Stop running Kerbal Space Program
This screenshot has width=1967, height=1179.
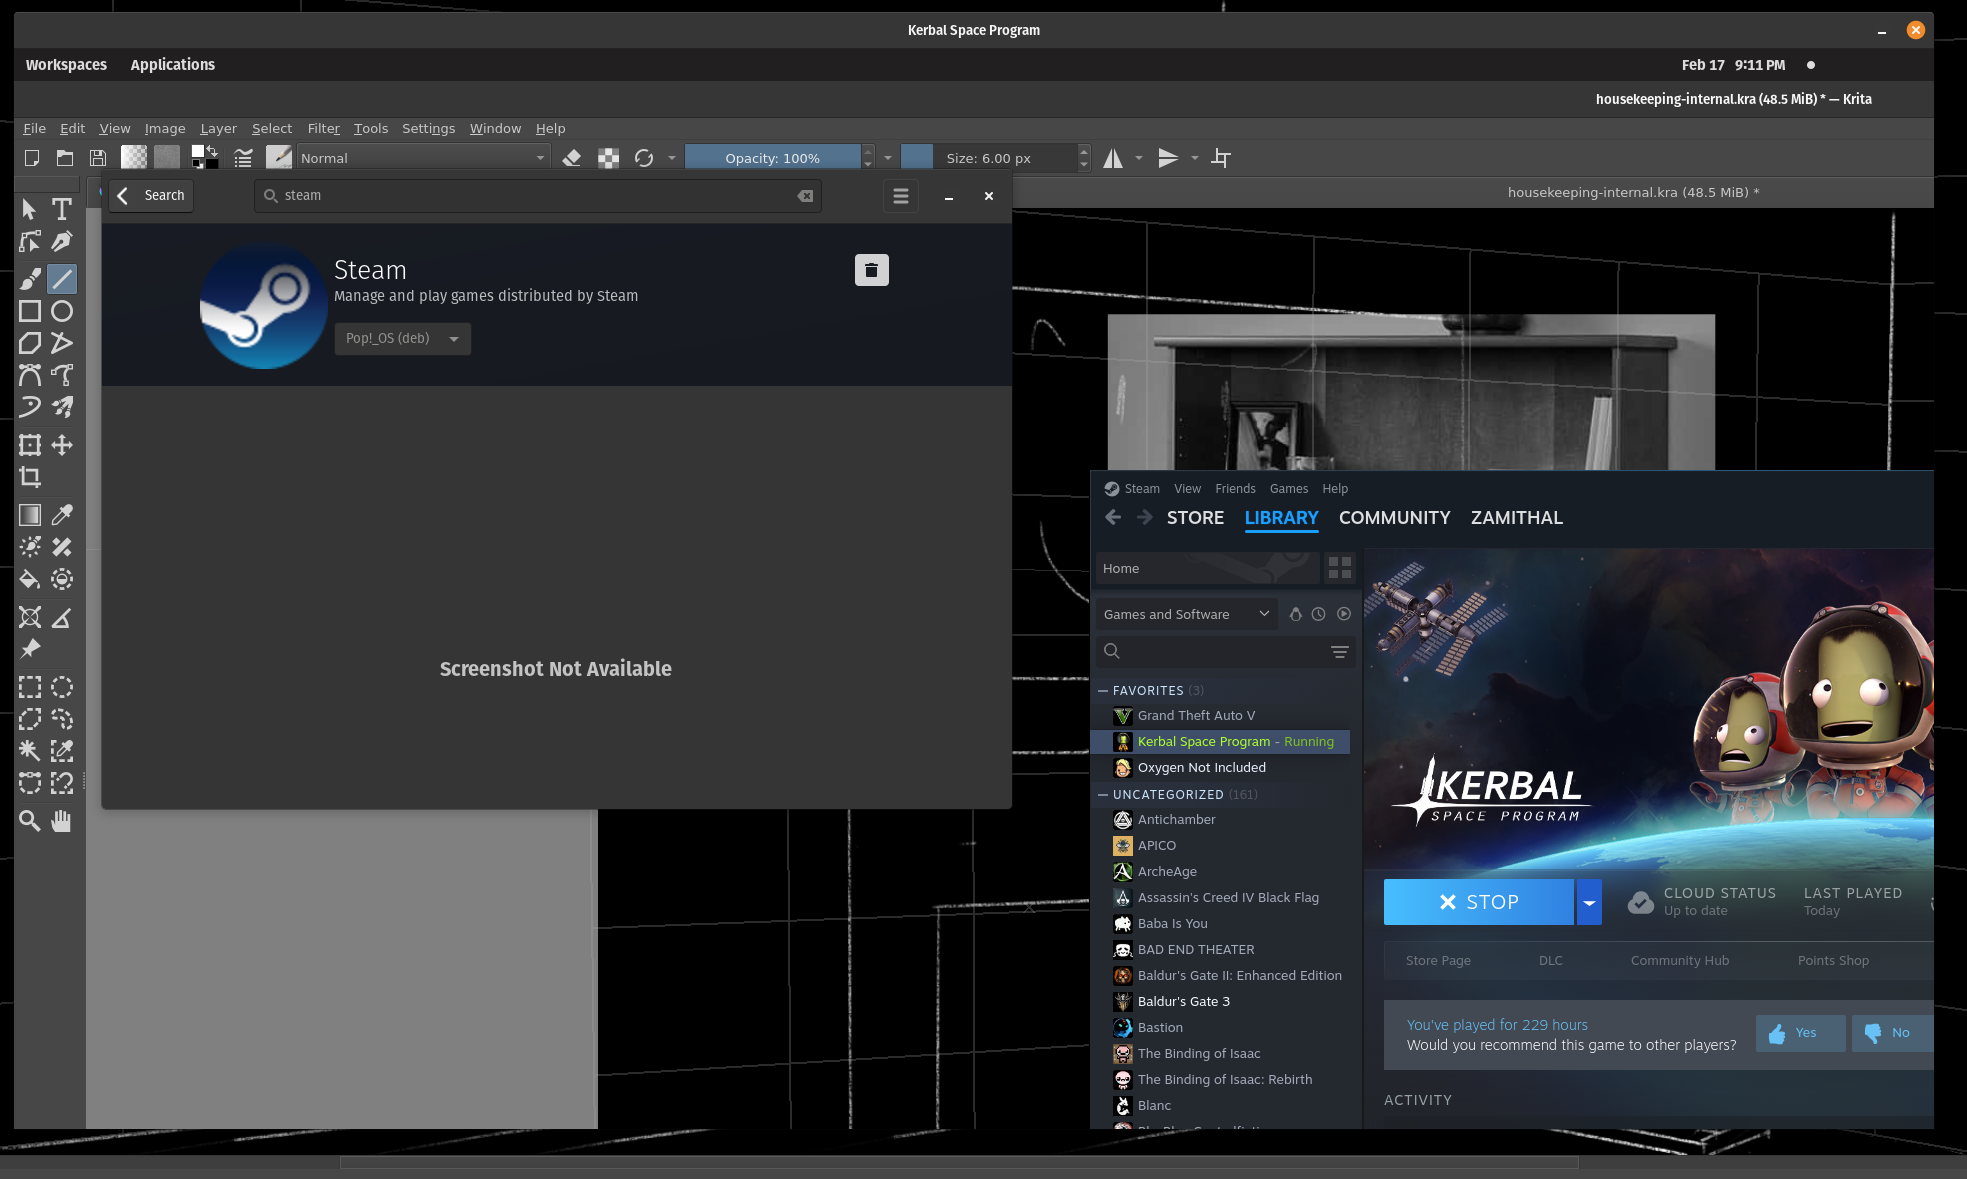[1478, 902]
